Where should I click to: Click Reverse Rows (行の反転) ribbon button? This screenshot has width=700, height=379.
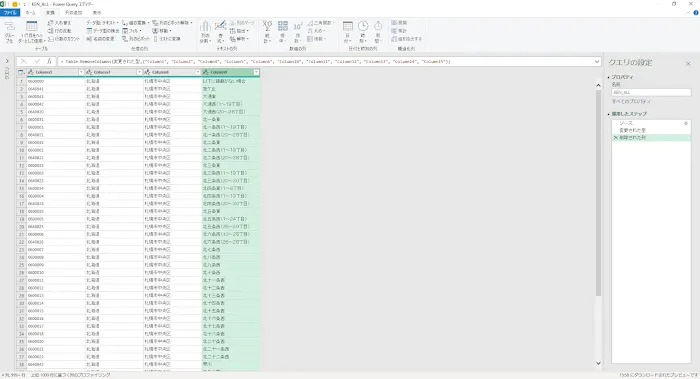click(x=59, y=31)
